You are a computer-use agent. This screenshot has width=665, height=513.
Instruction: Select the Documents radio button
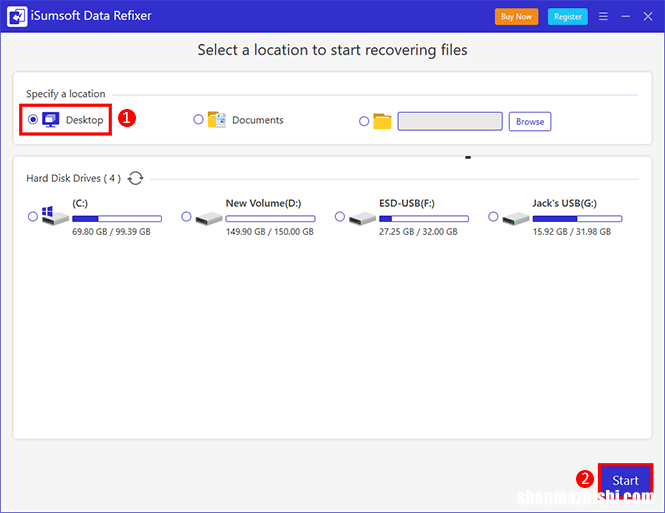[198, 120]
